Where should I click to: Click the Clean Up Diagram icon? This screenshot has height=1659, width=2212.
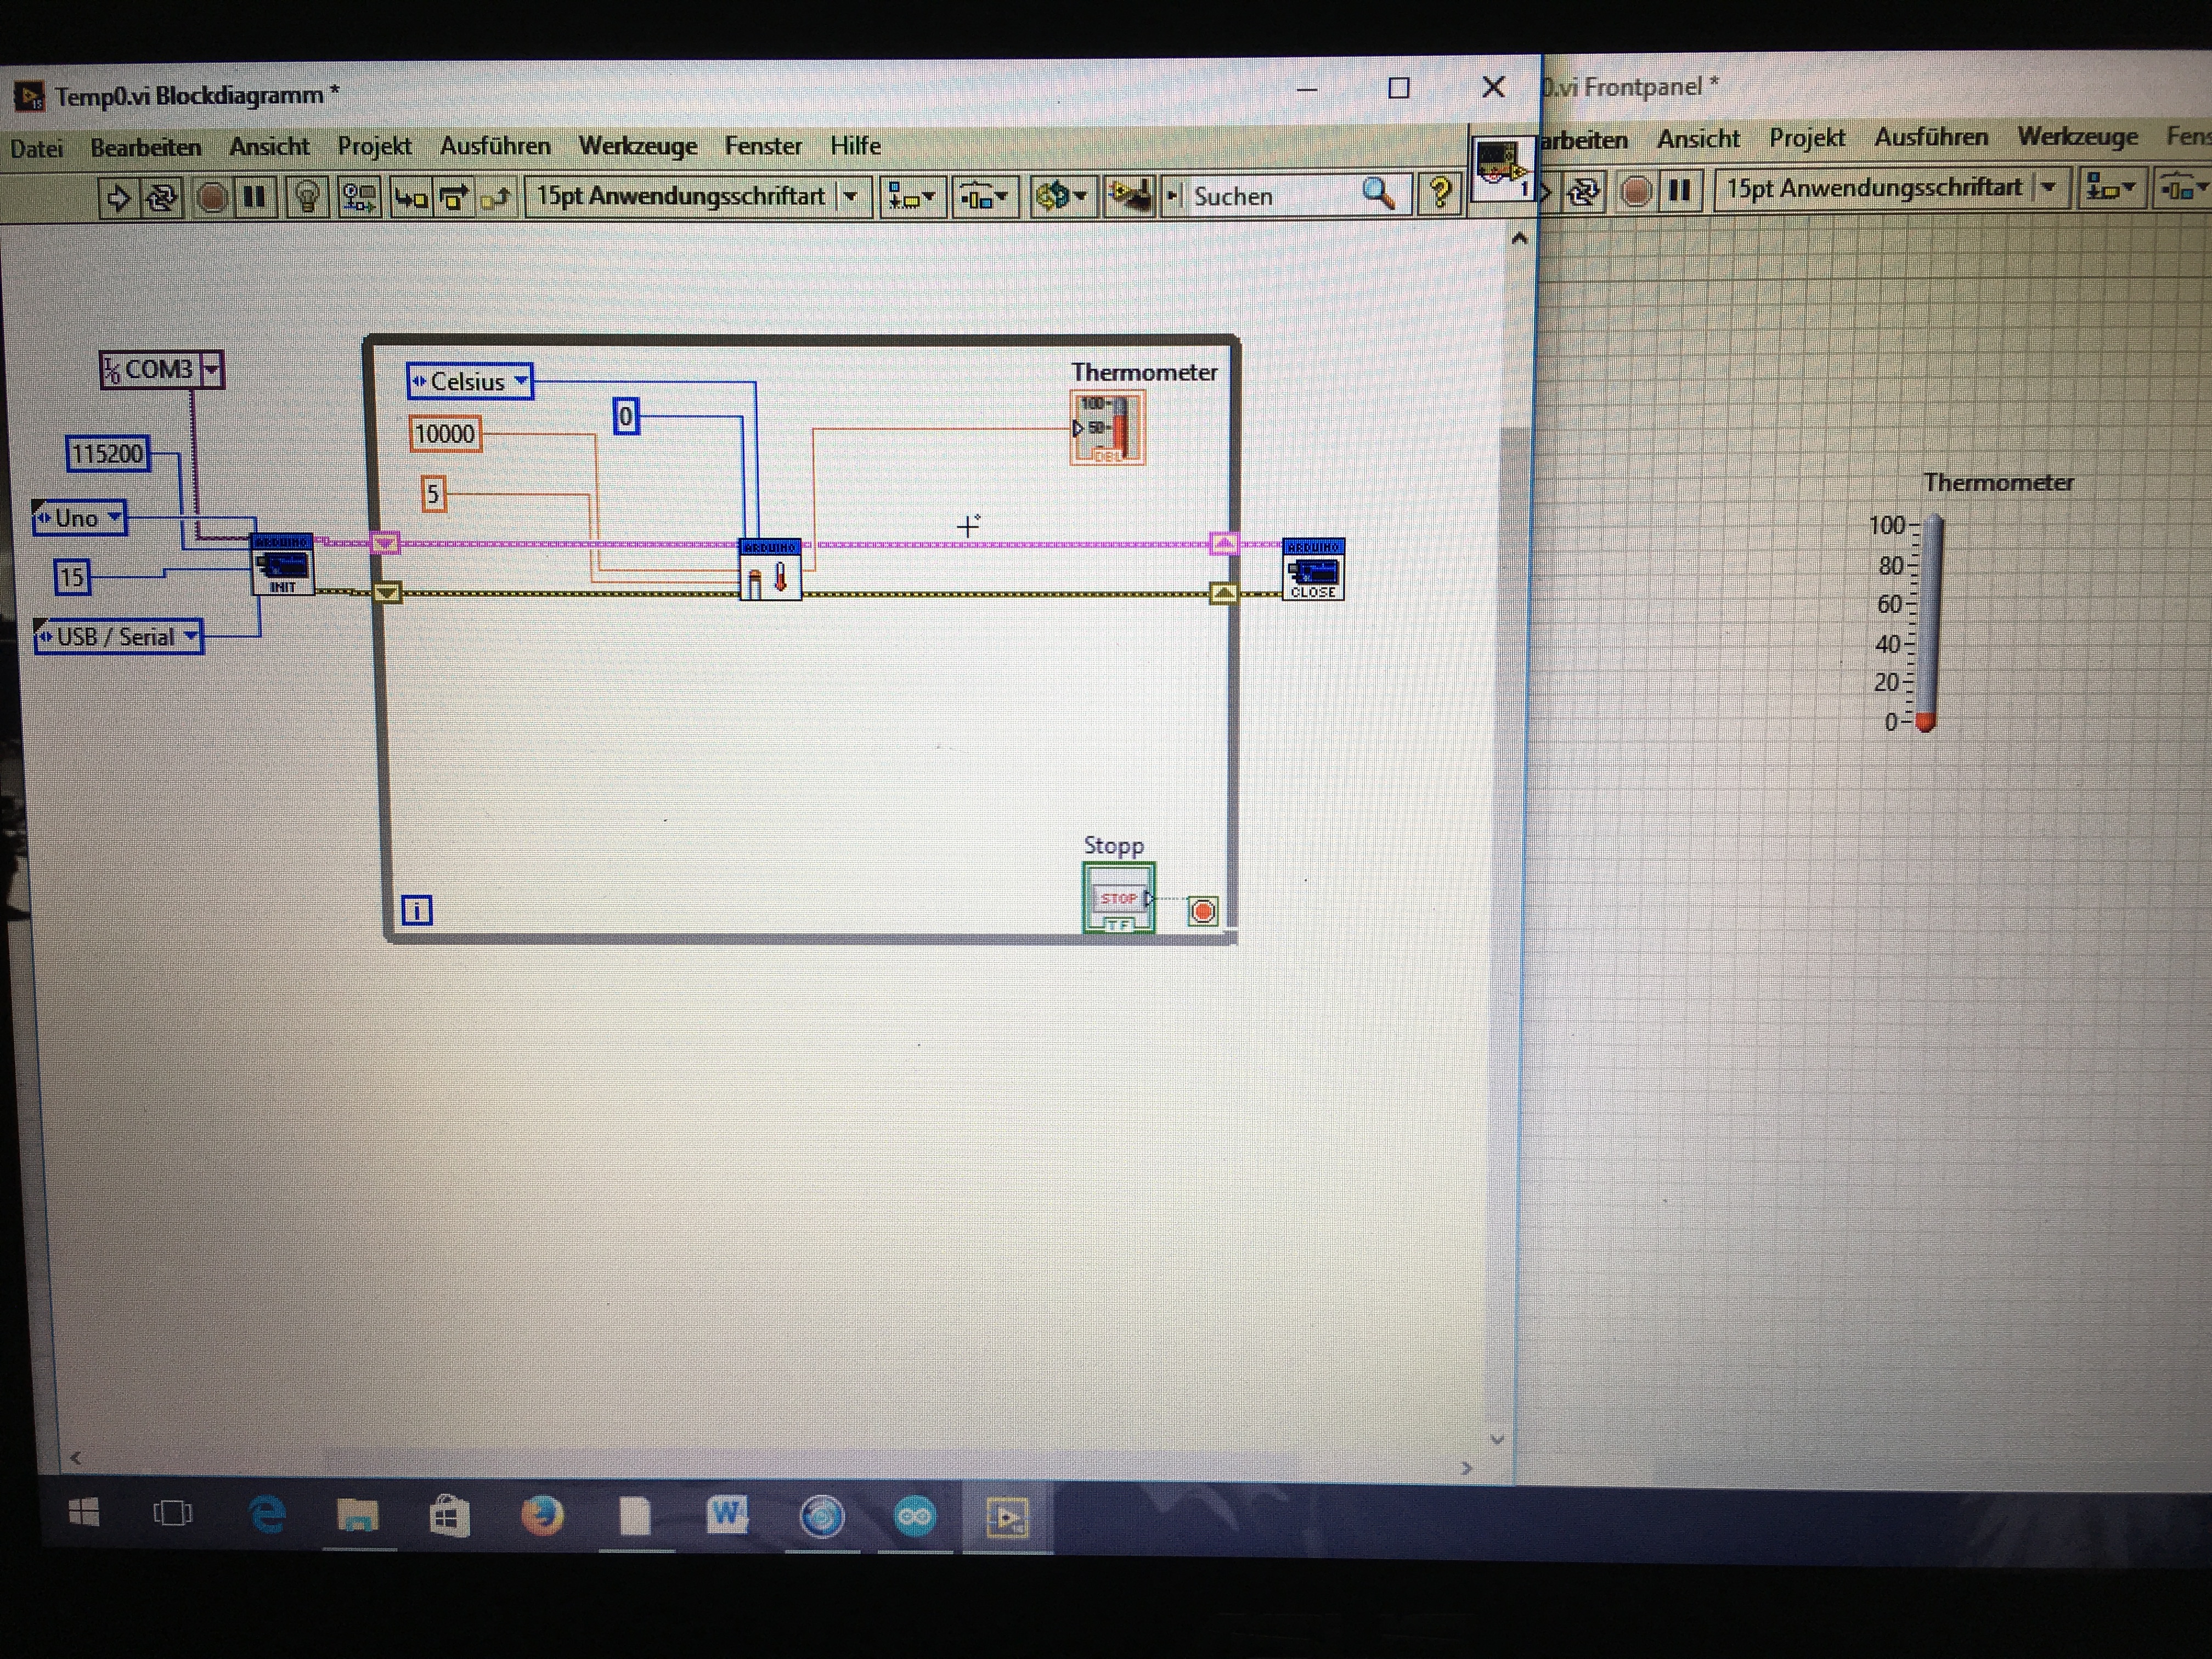point(1129,196)
